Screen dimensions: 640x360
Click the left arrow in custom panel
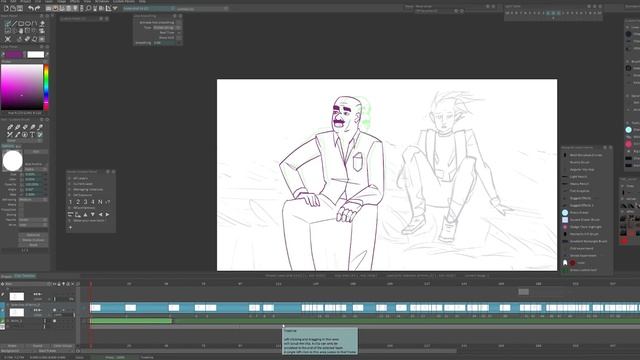[x=100, y=214]
